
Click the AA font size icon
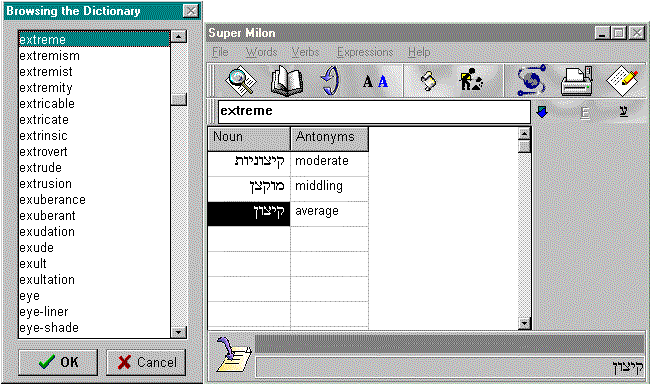point(376,81)
